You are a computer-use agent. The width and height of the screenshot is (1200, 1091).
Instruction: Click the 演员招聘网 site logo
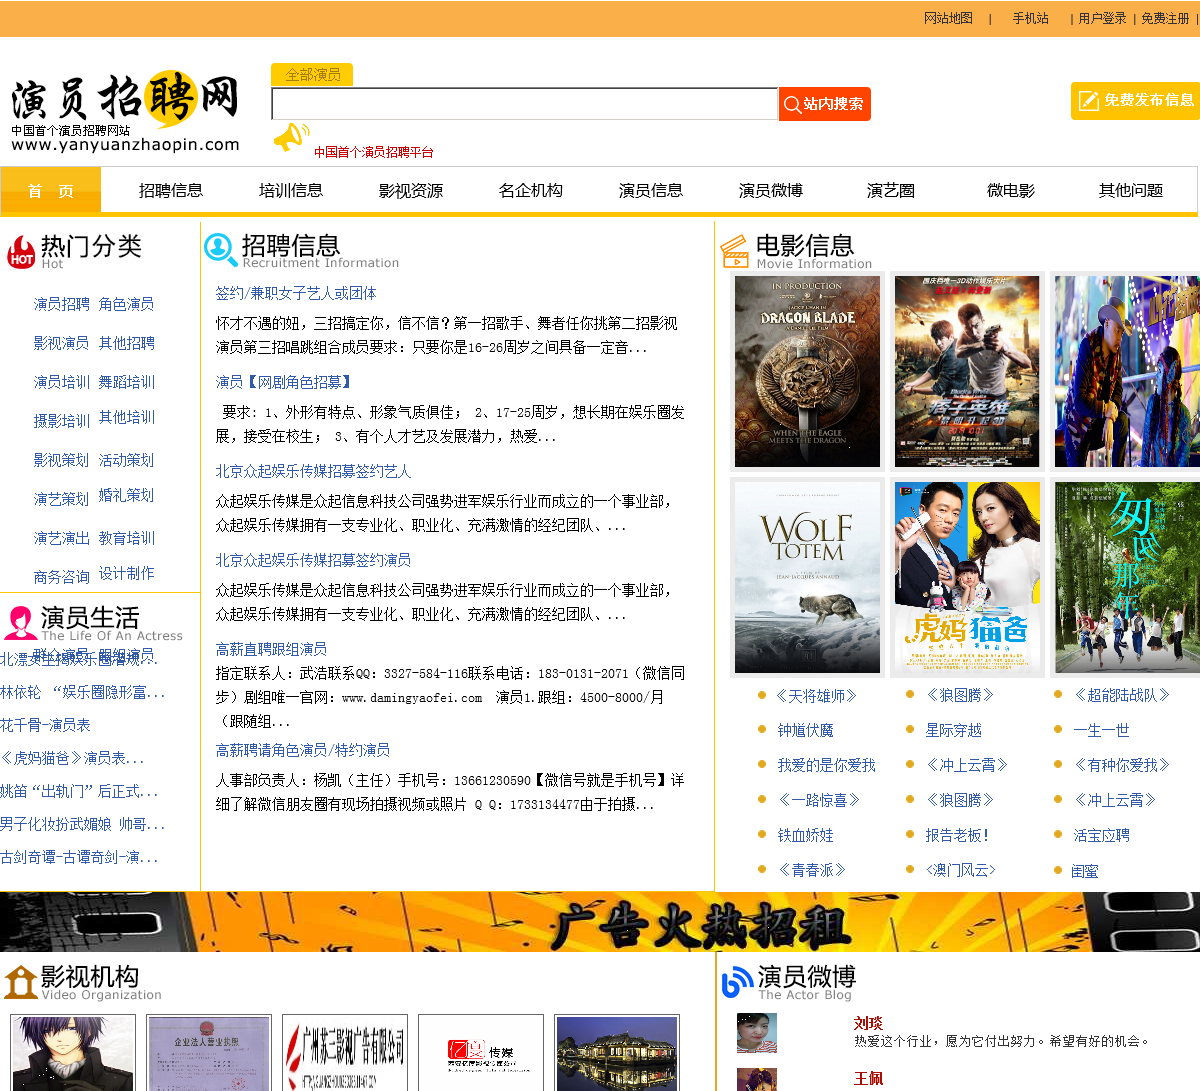click(125, 112)
